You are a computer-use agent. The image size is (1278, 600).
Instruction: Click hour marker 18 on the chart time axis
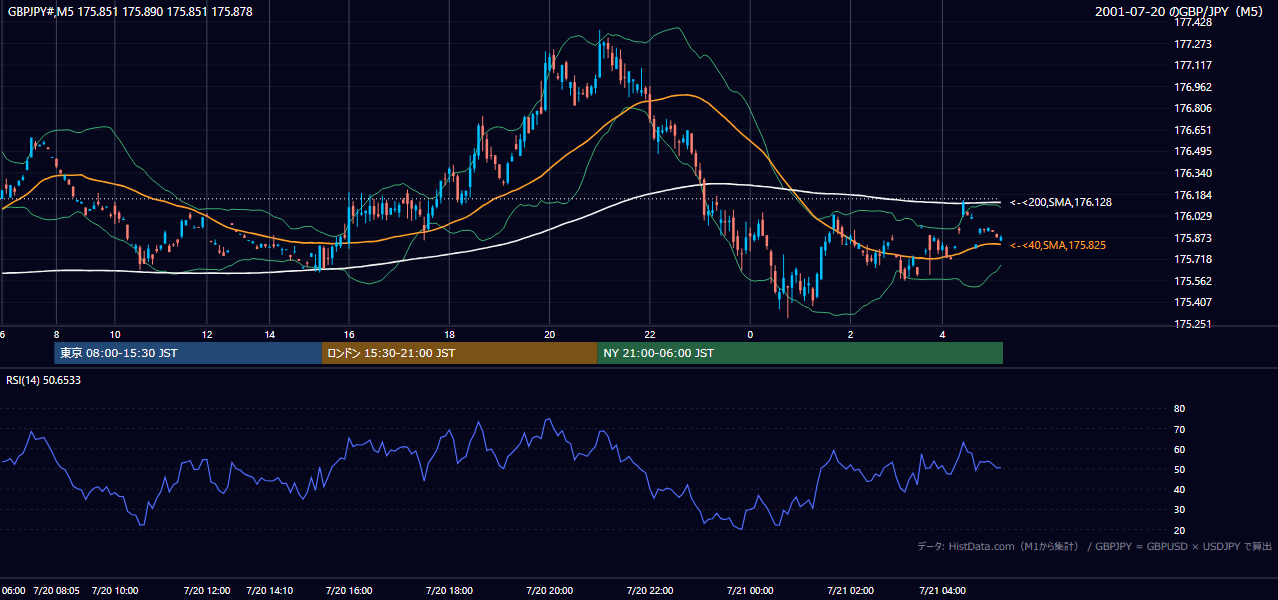(450, 335)
